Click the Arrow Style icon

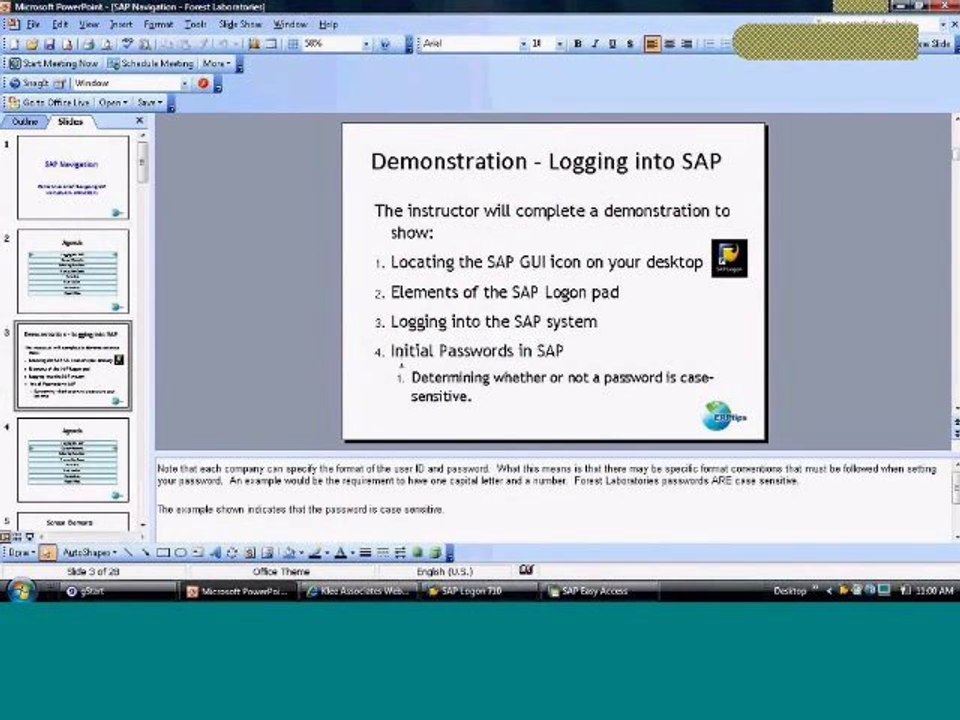[400, 553]
